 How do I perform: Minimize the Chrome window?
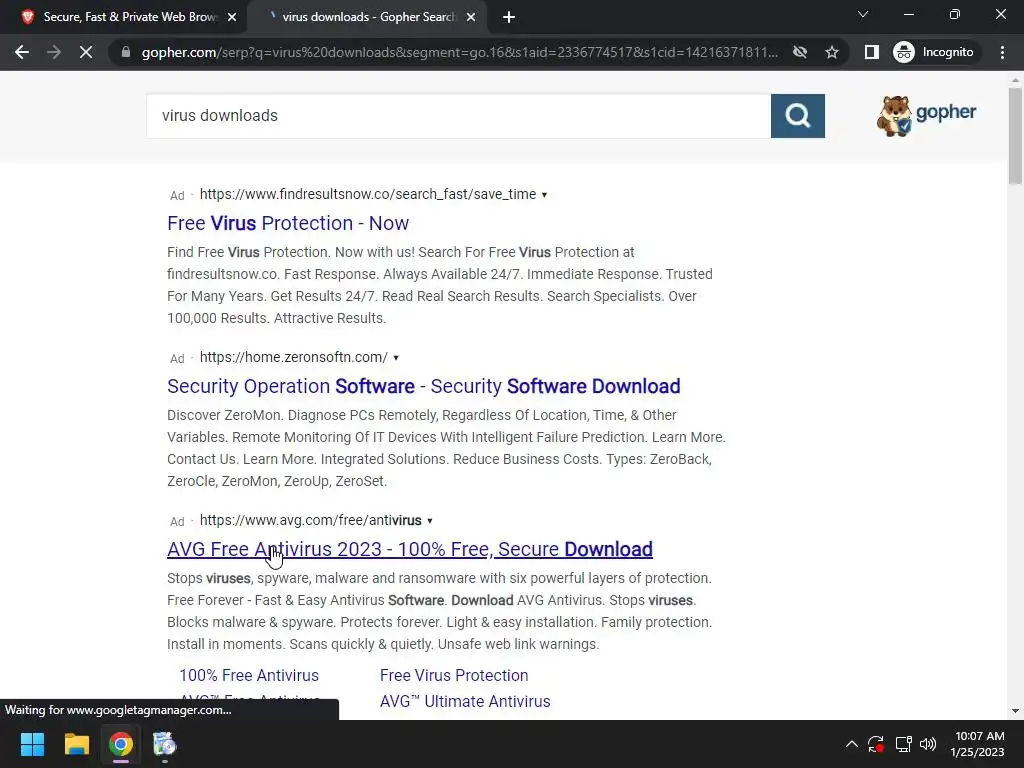(x=908, y=14)
